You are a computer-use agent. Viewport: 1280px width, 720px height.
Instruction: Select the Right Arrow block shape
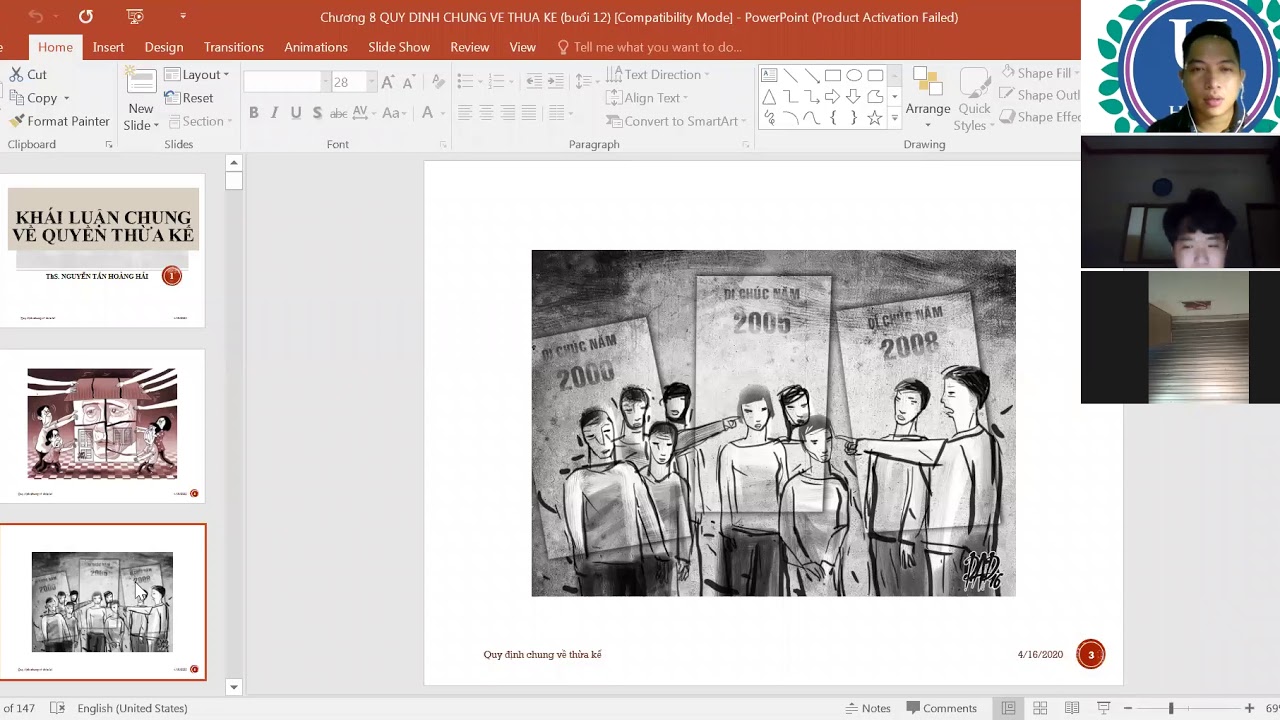pyautogui.click(x=832, y=97)
